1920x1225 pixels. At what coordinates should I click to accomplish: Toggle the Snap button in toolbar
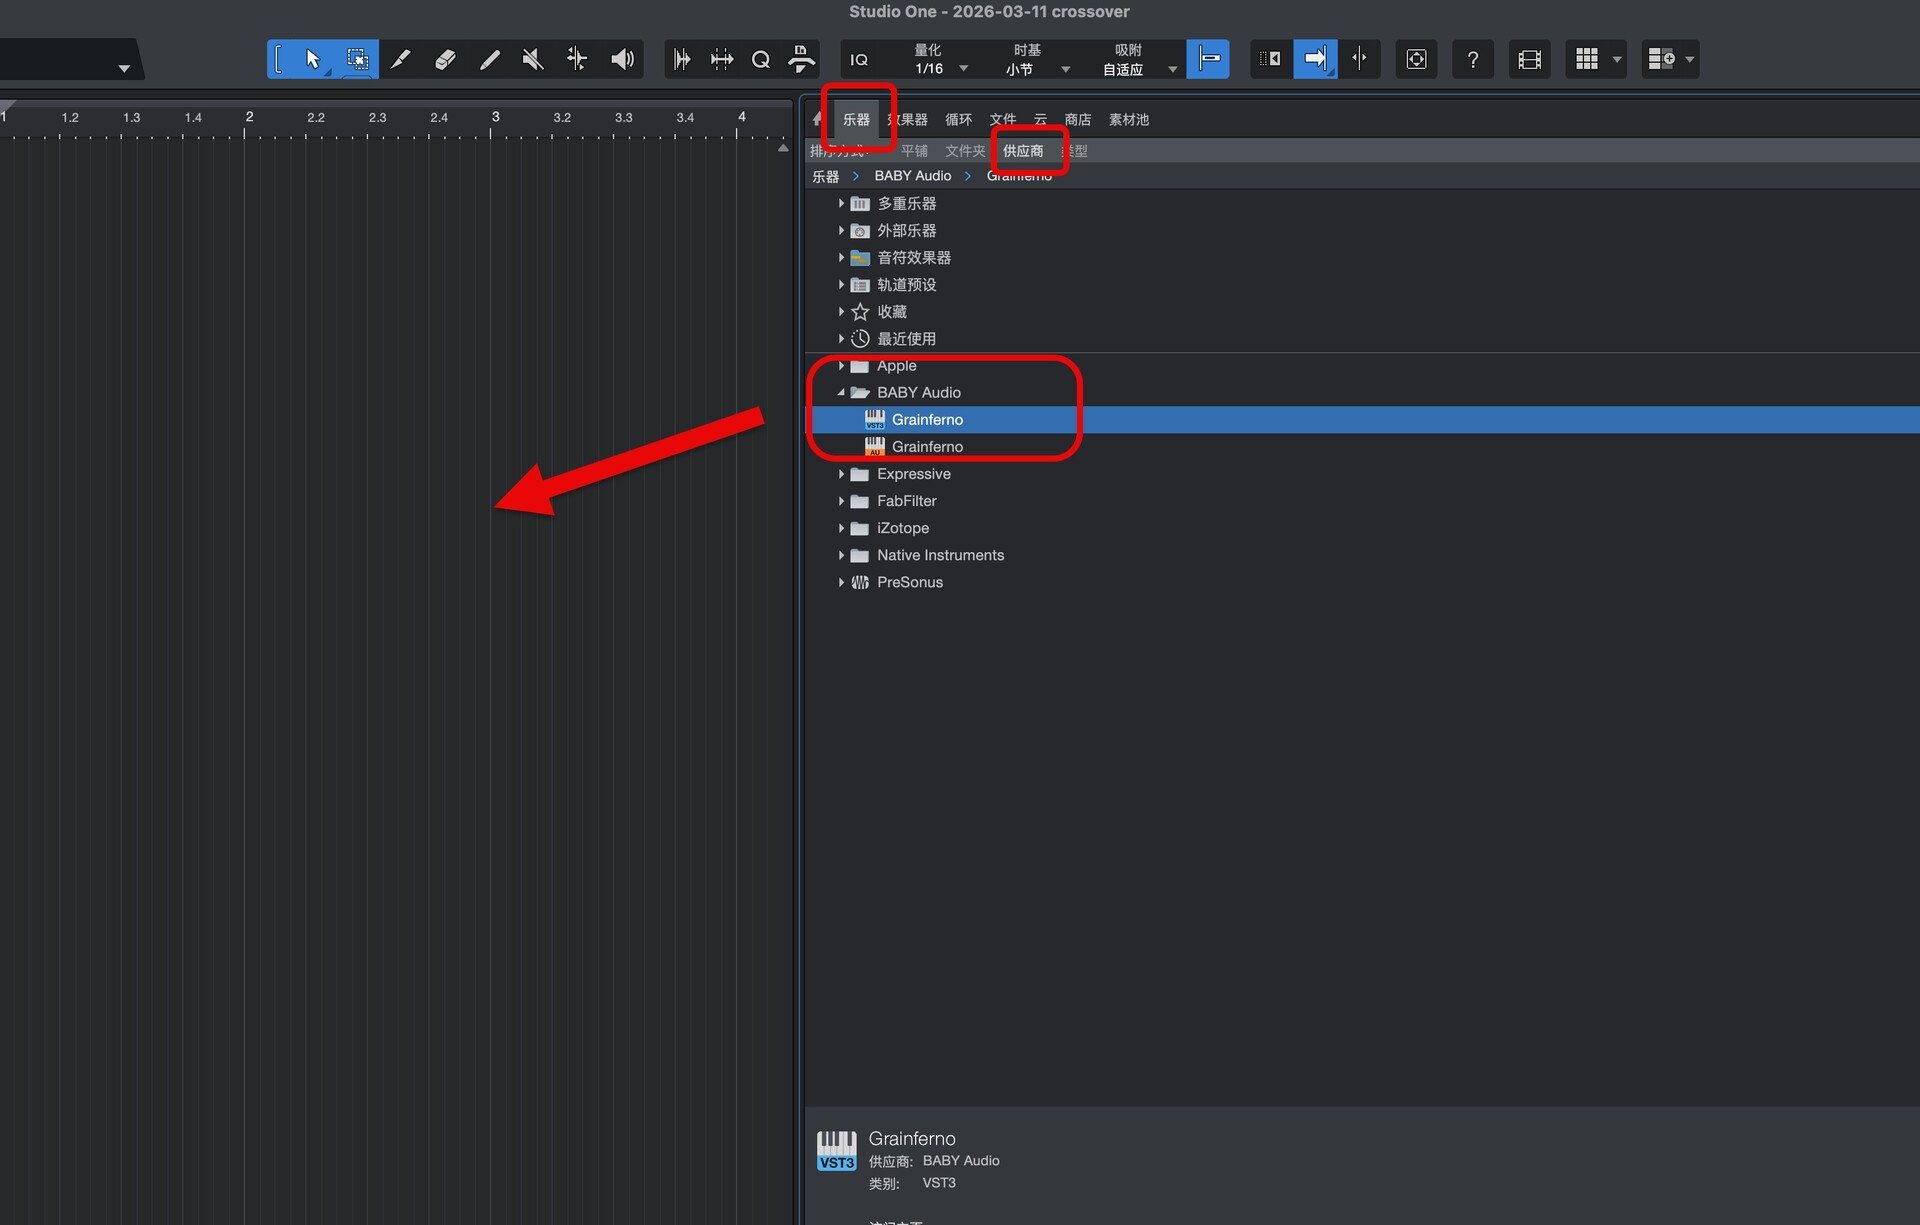pyautogui.click(x=1208, y=59)
